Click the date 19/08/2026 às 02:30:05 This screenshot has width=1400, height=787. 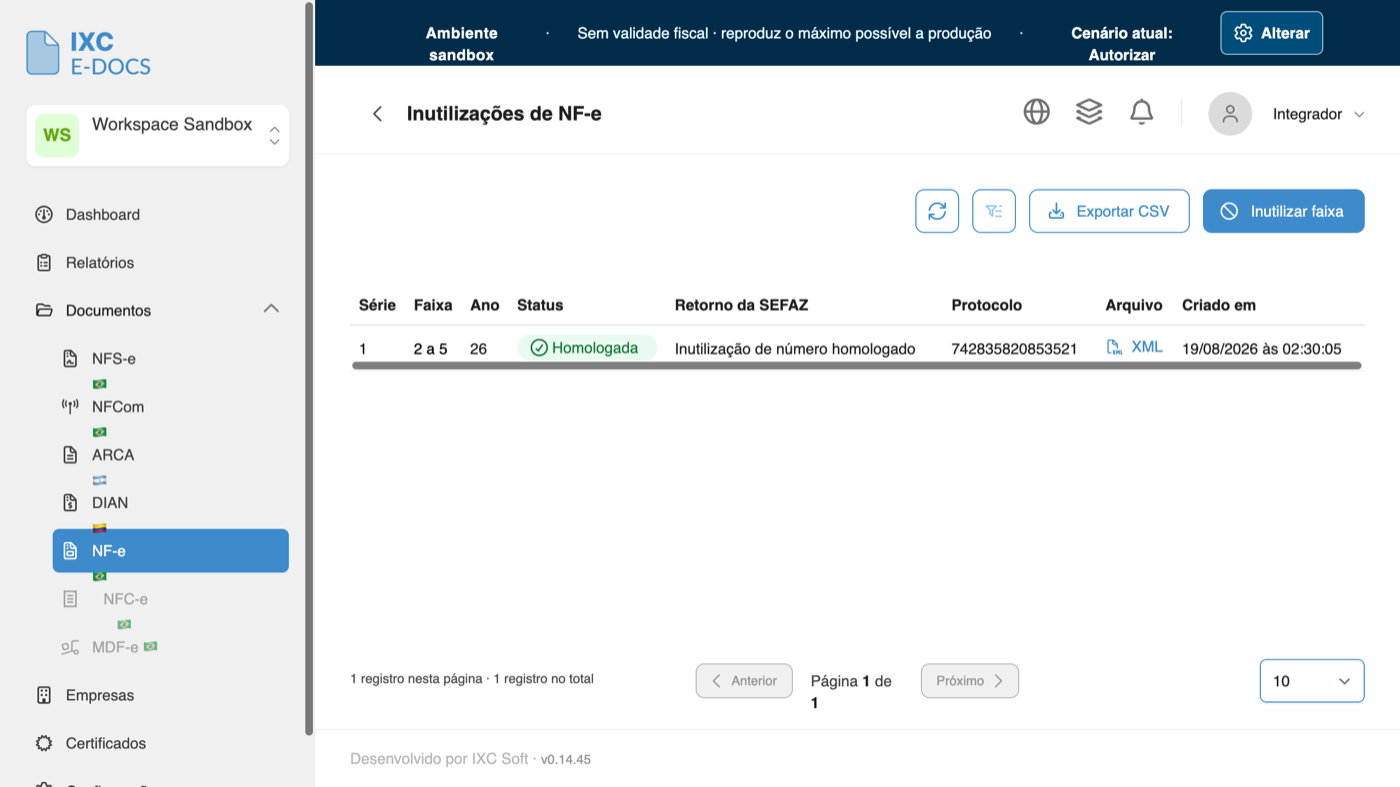1262,349
